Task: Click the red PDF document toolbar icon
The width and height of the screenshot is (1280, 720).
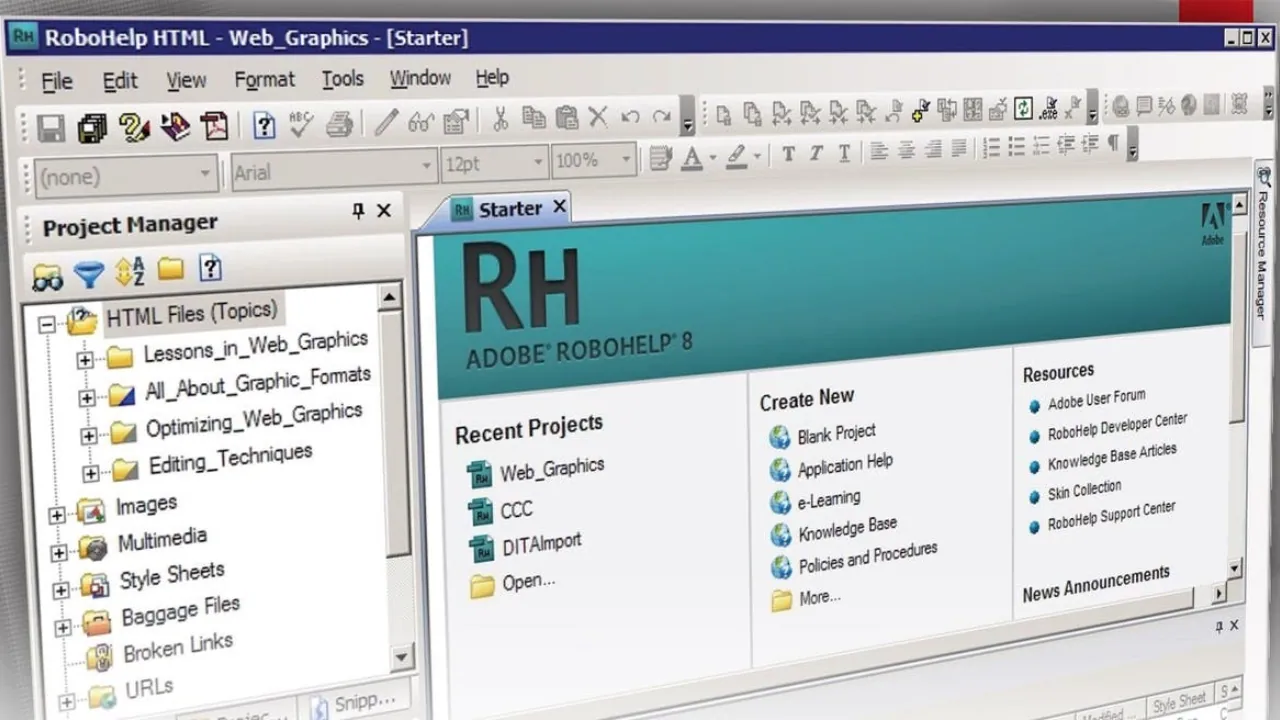Action: click(x=215, y=126)
